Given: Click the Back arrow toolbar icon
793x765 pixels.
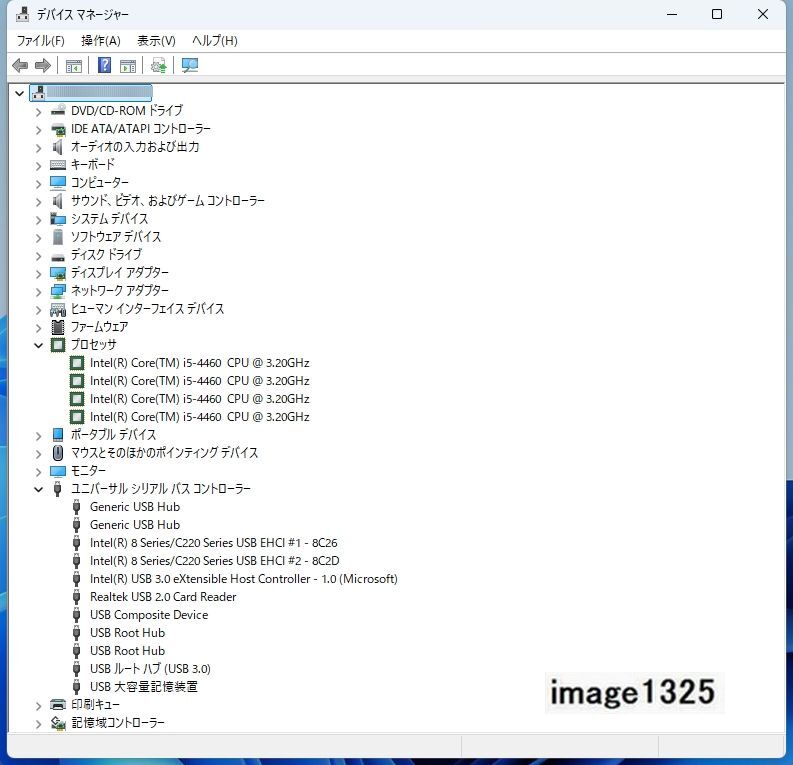Looking at the screenshot, I should point(20,65).
